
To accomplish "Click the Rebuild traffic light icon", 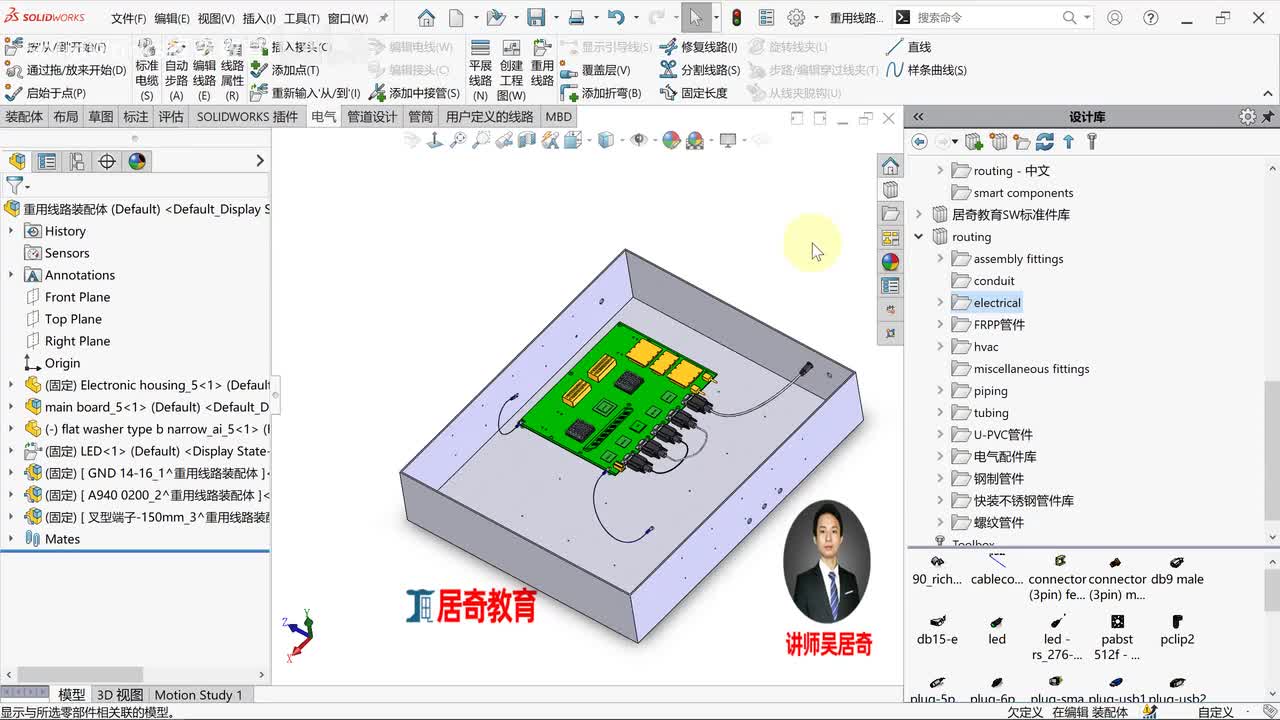I will [737, 18].
